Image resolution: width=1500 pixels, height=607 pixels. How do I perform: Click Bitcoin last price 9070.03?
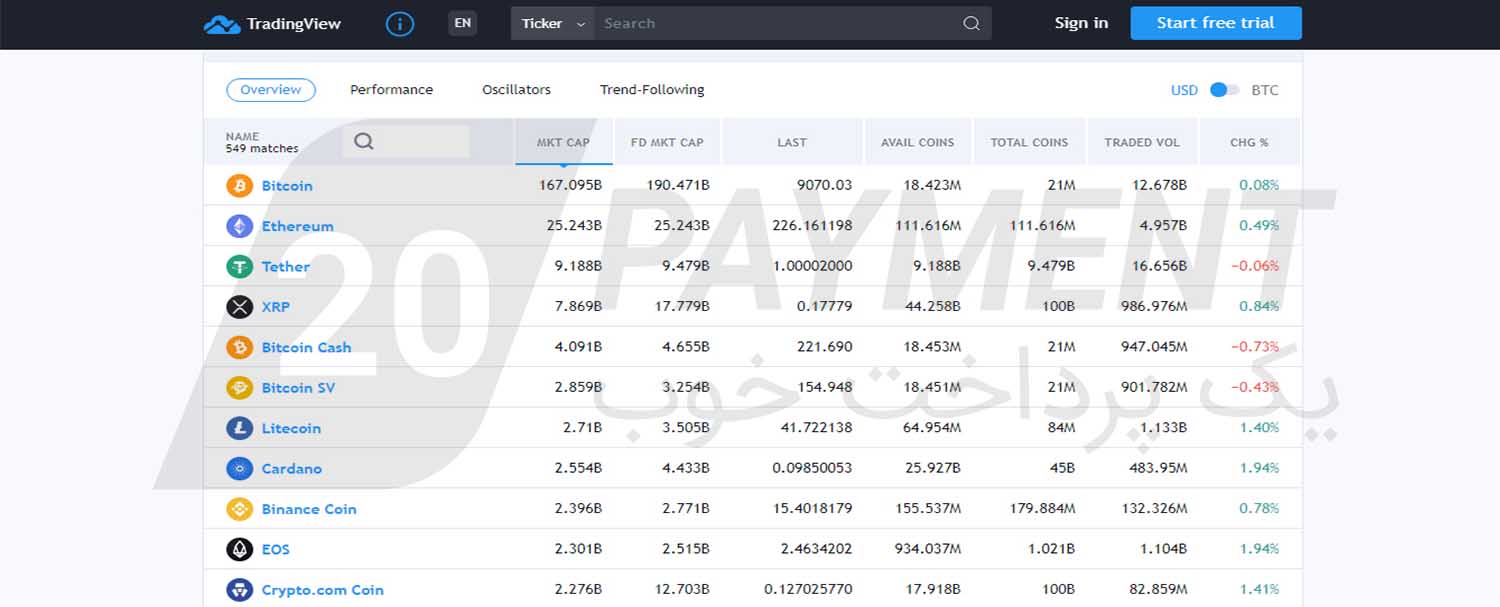tap(824, 185)
